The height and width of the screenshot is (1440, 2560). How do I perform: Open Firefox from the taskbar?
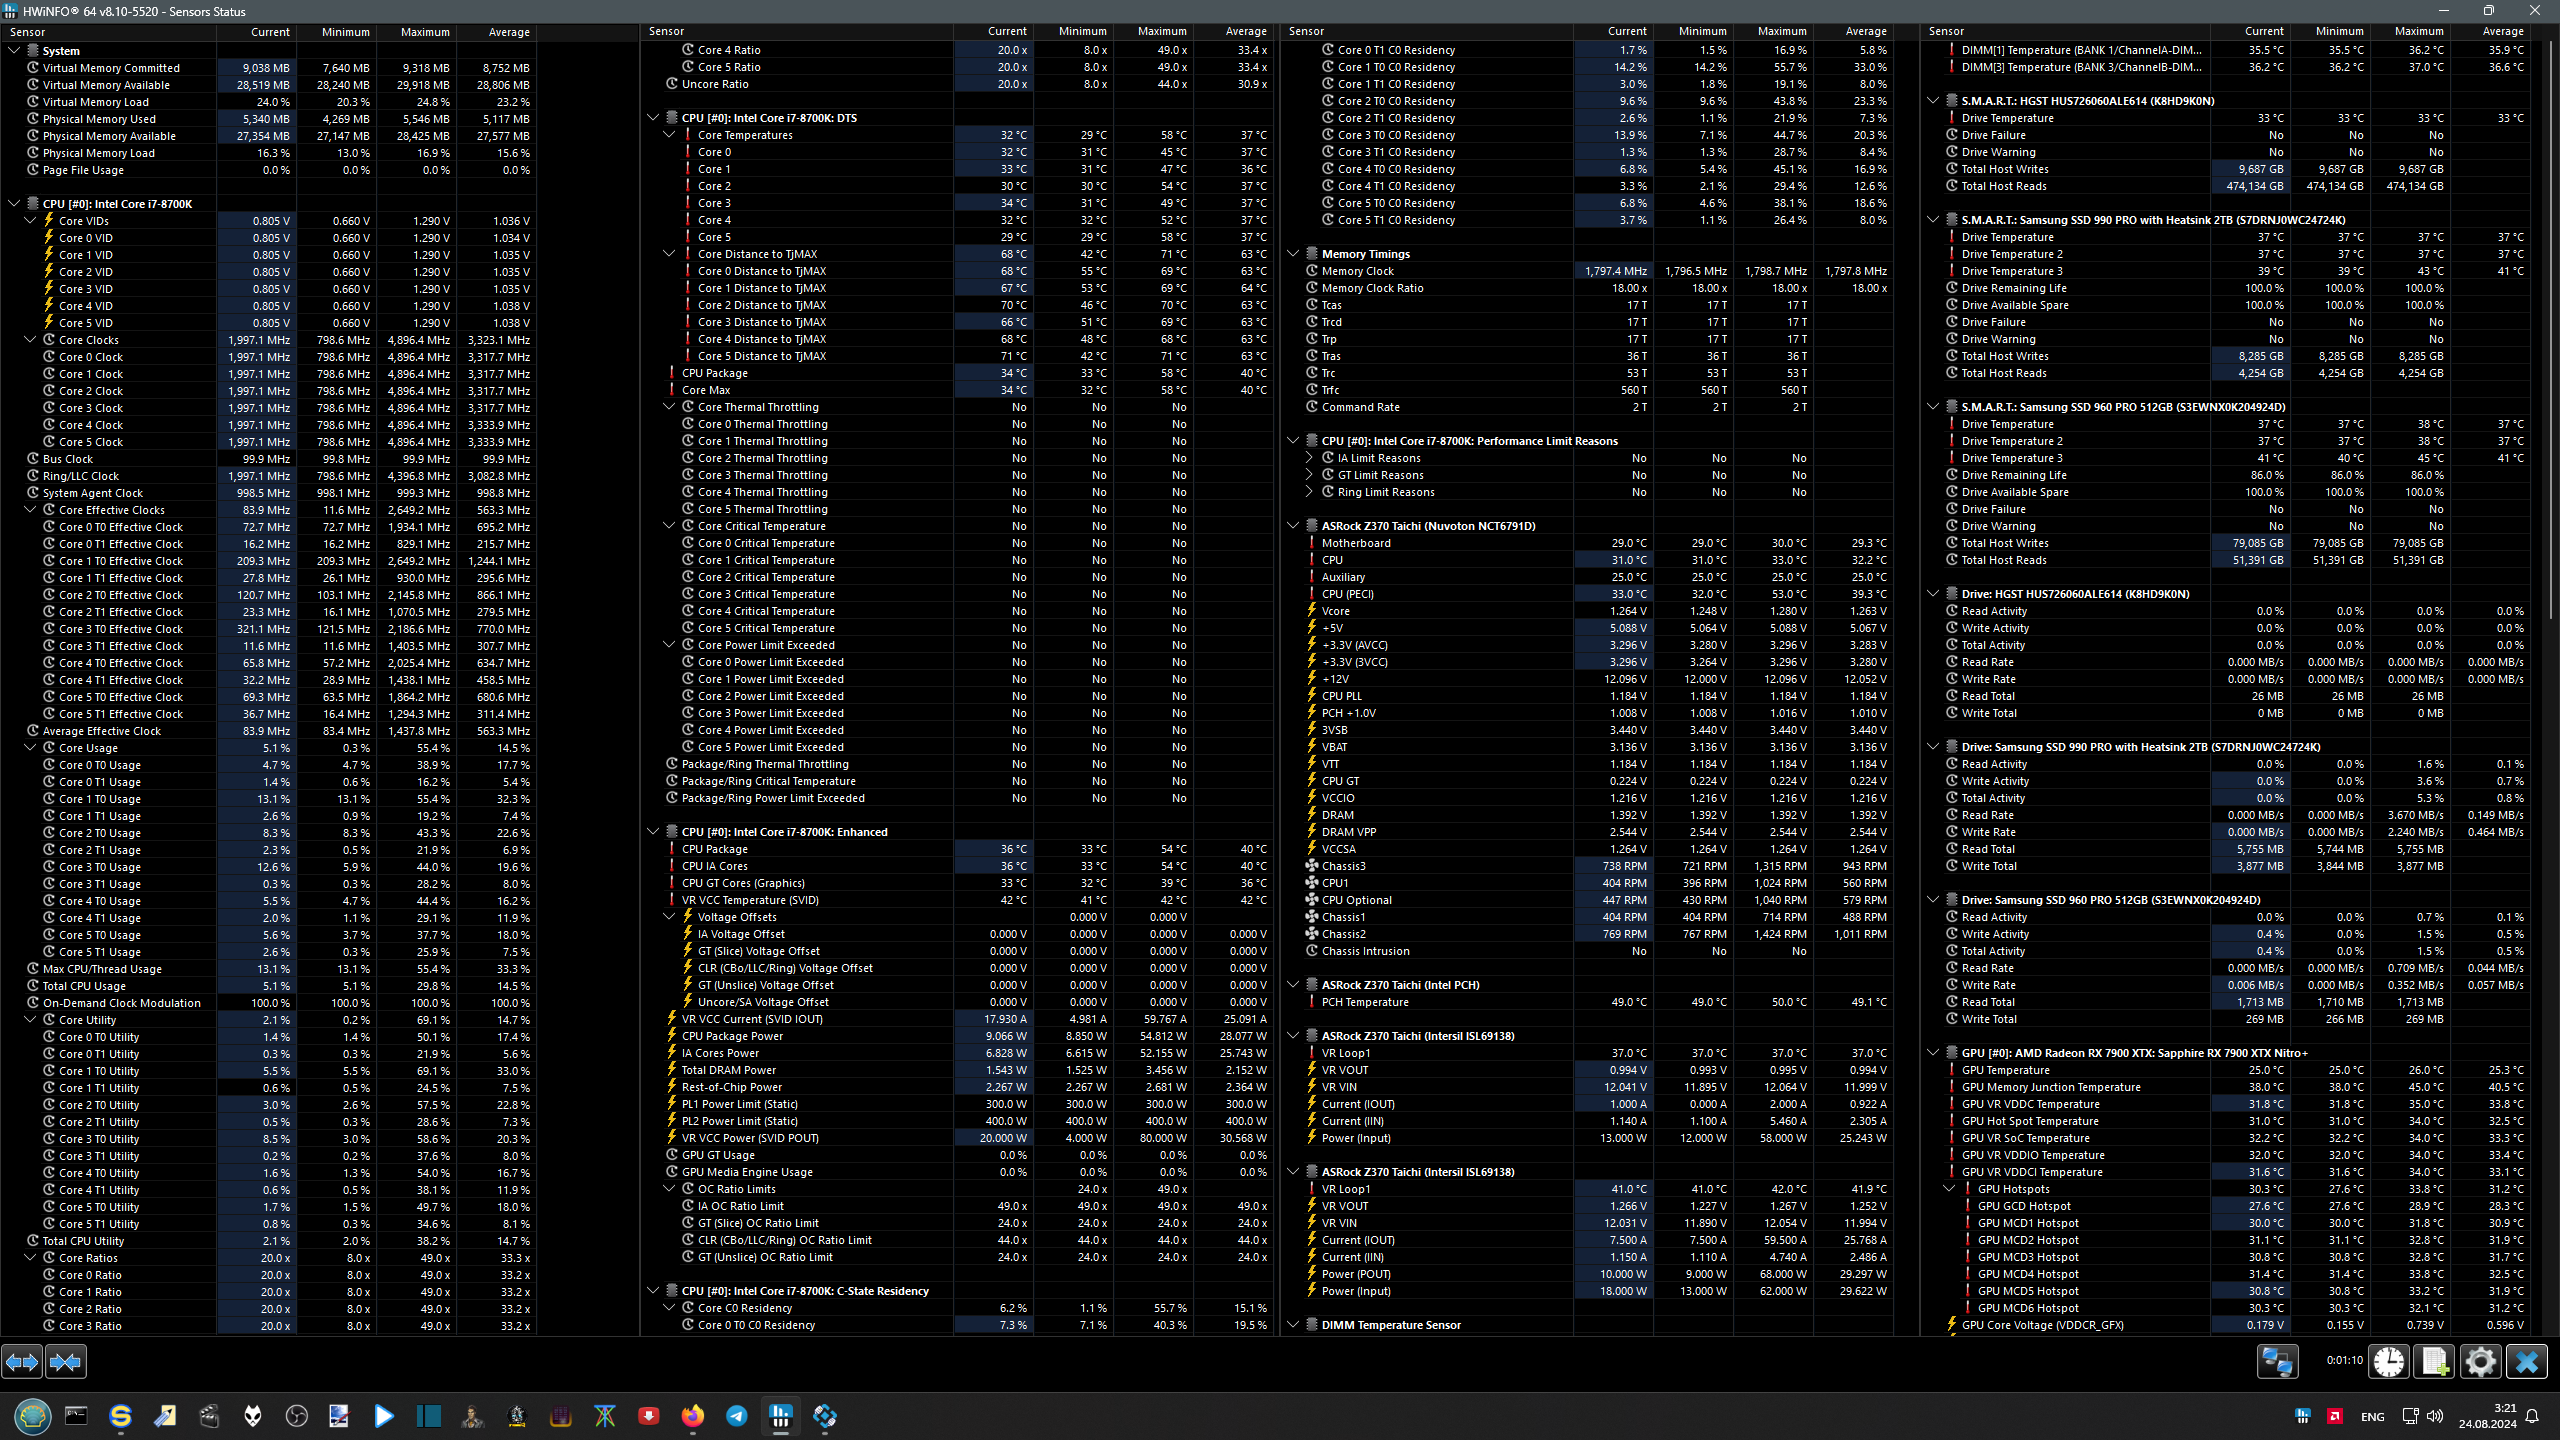[x=692, y=1416]
